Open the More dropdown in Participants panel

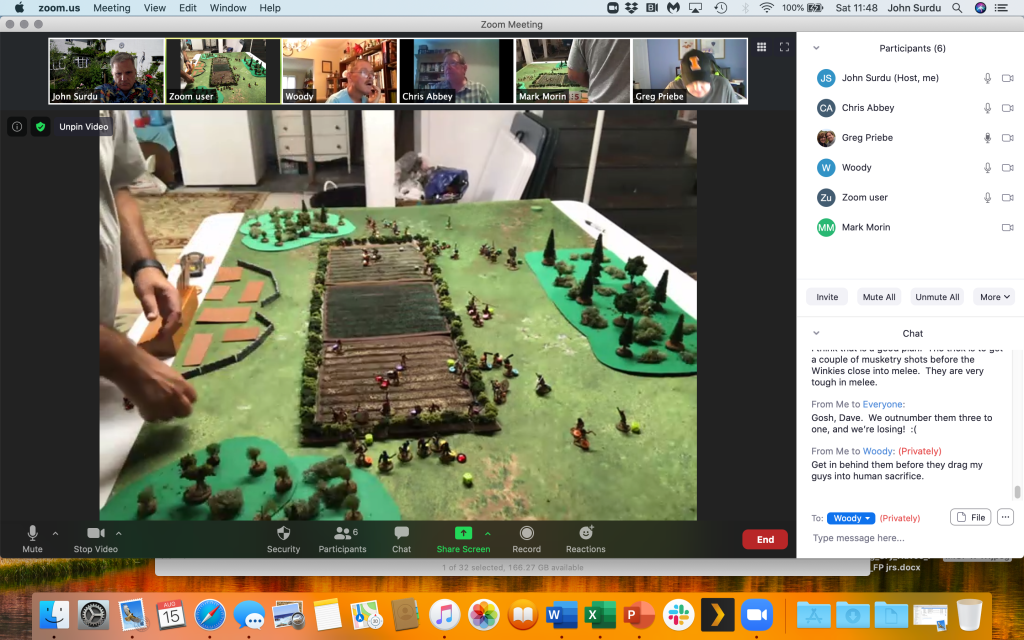[995, 297]
